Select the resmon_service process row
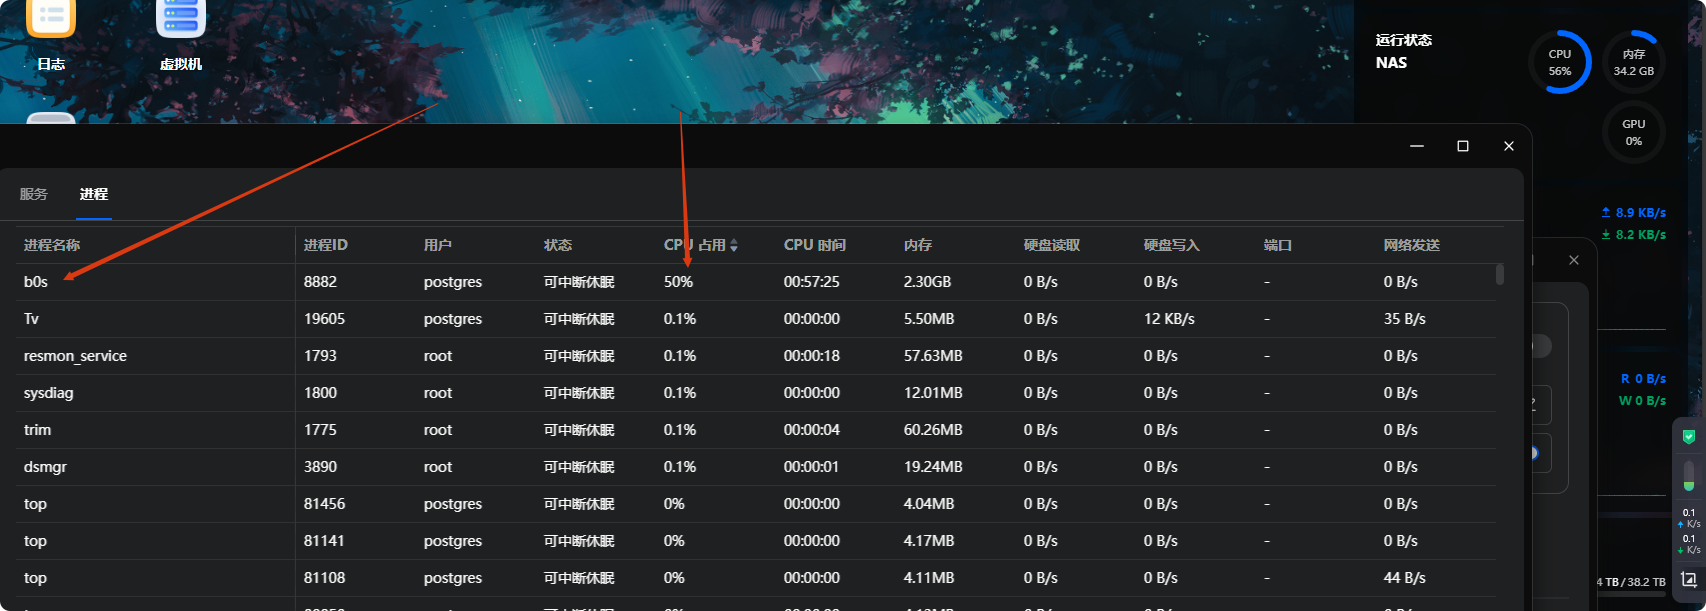This screenshot has width=1706, height=611. click(756, 356)
